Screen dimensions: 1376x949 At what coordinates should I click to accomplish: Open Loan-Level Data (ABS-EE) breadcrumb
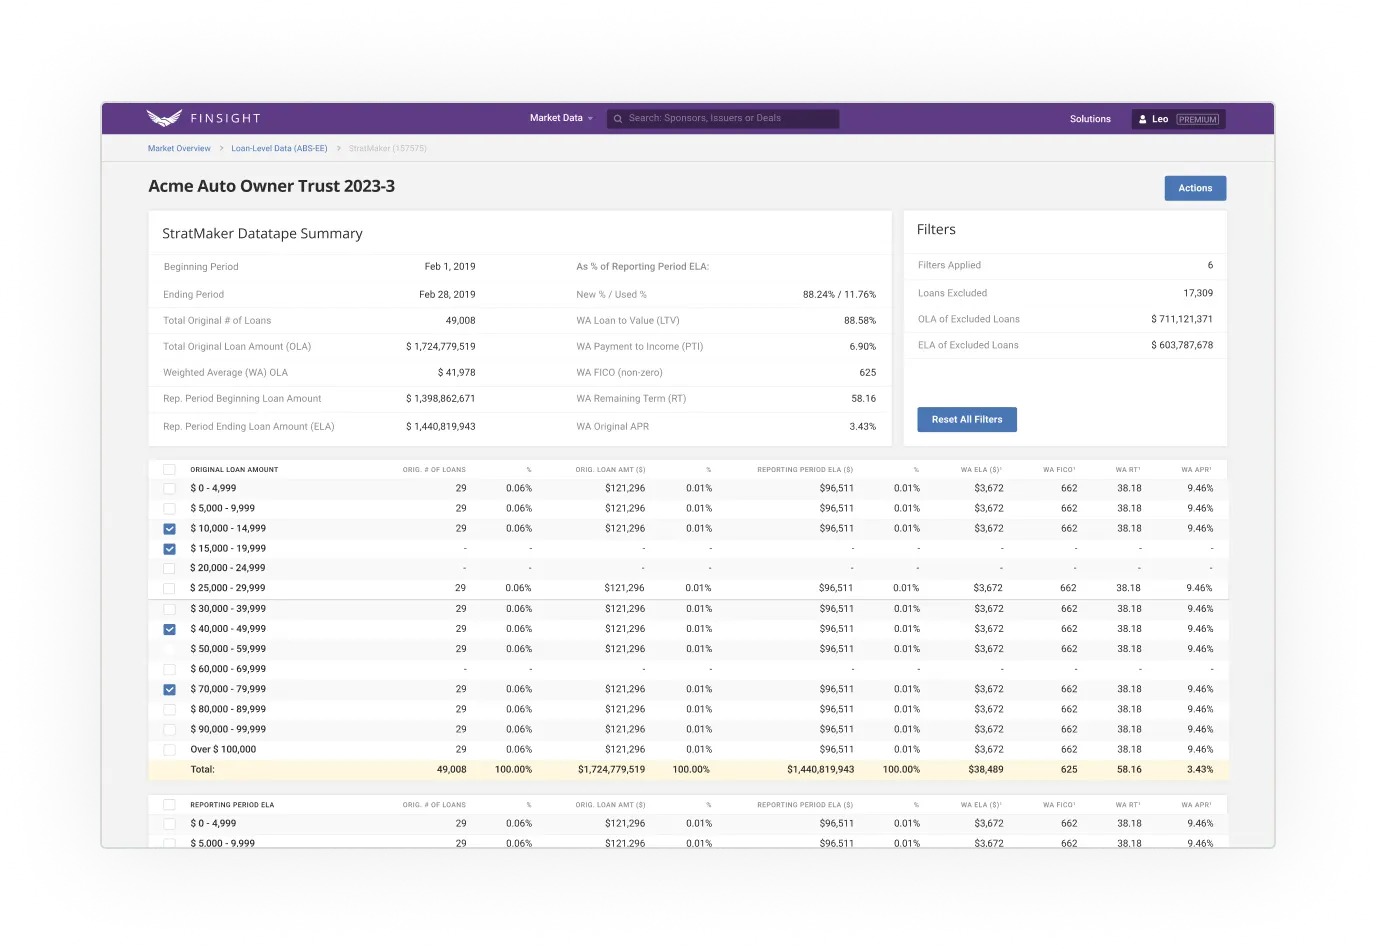pyautogui.click(x=279, y=148)
